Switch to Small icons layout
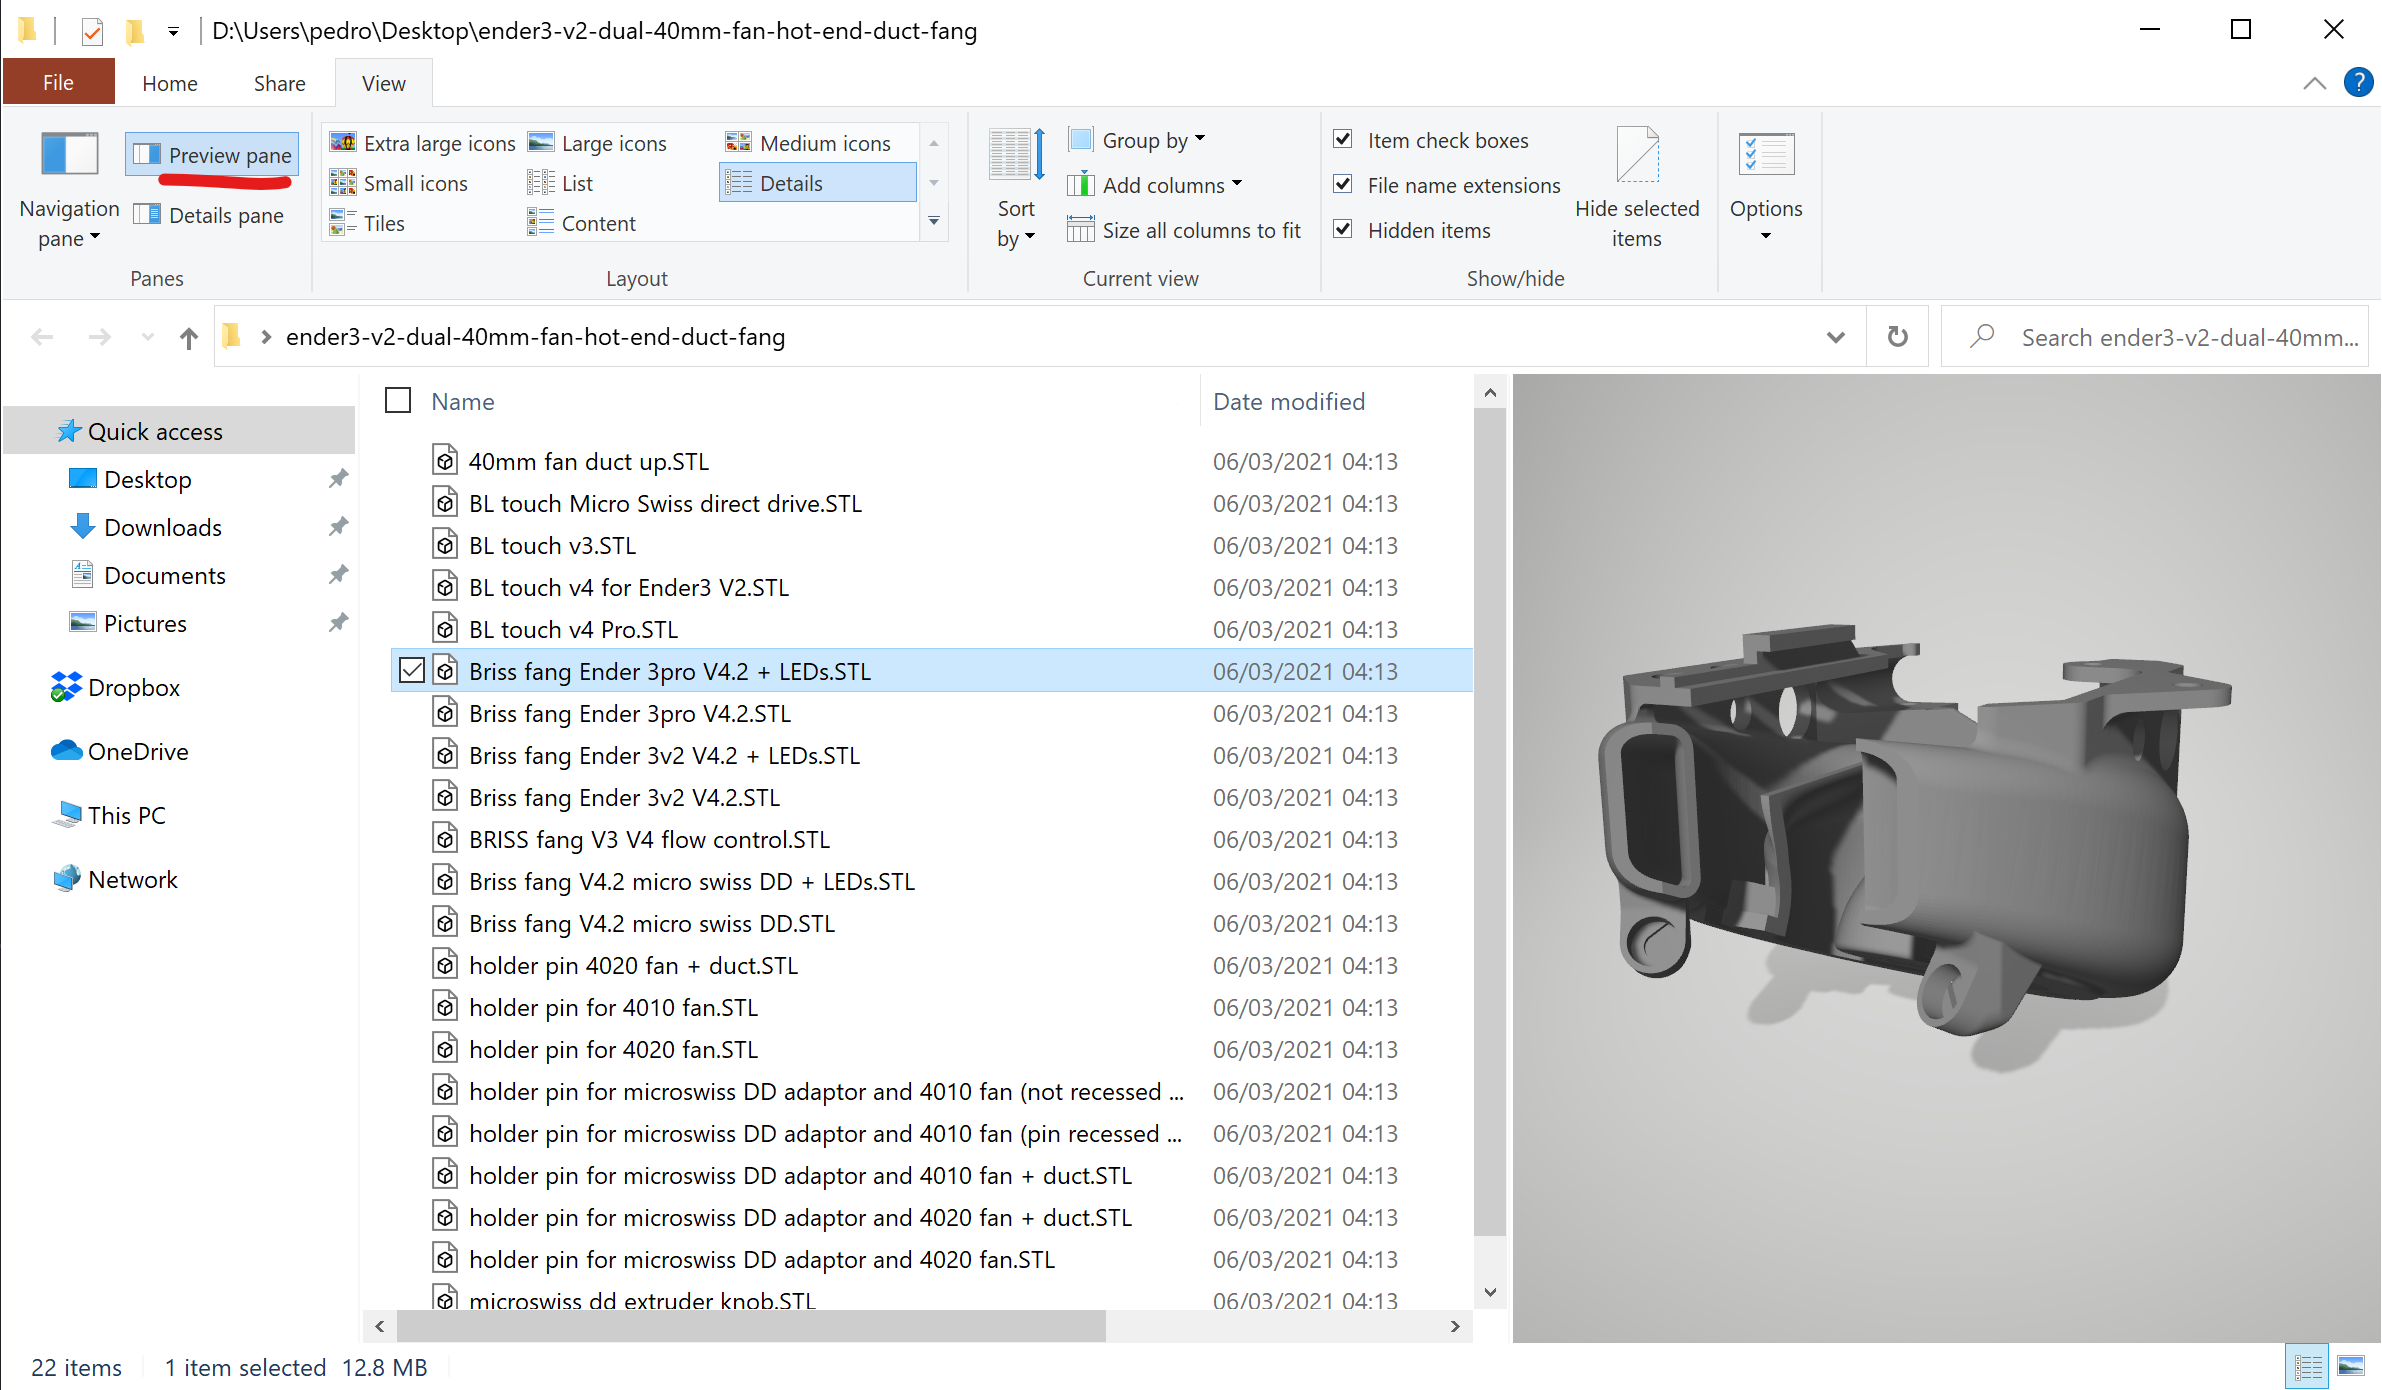The width and height of the screenshot is (2382, 1390). tap(398, 183)
